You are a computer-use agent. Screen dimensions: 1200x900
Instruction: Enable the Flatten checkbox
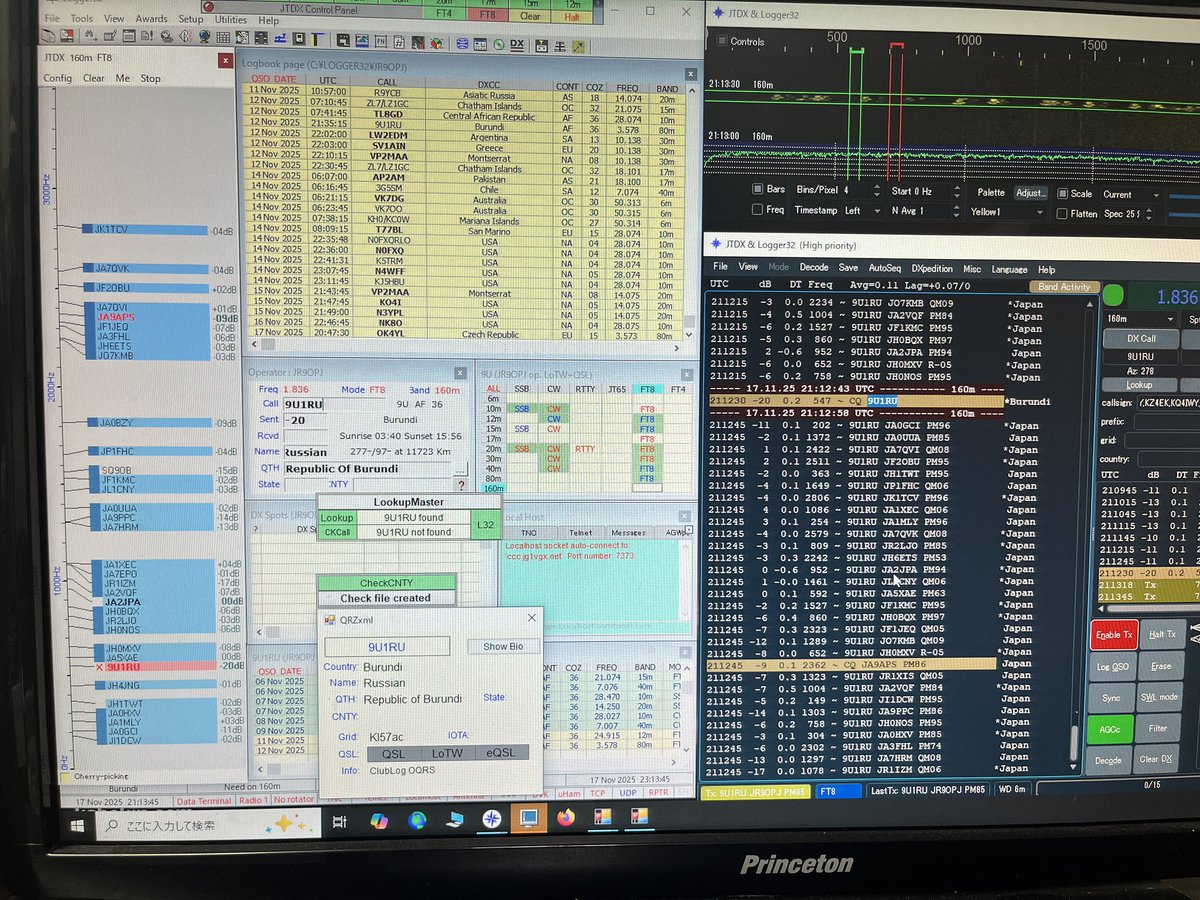pos(1060,214)
